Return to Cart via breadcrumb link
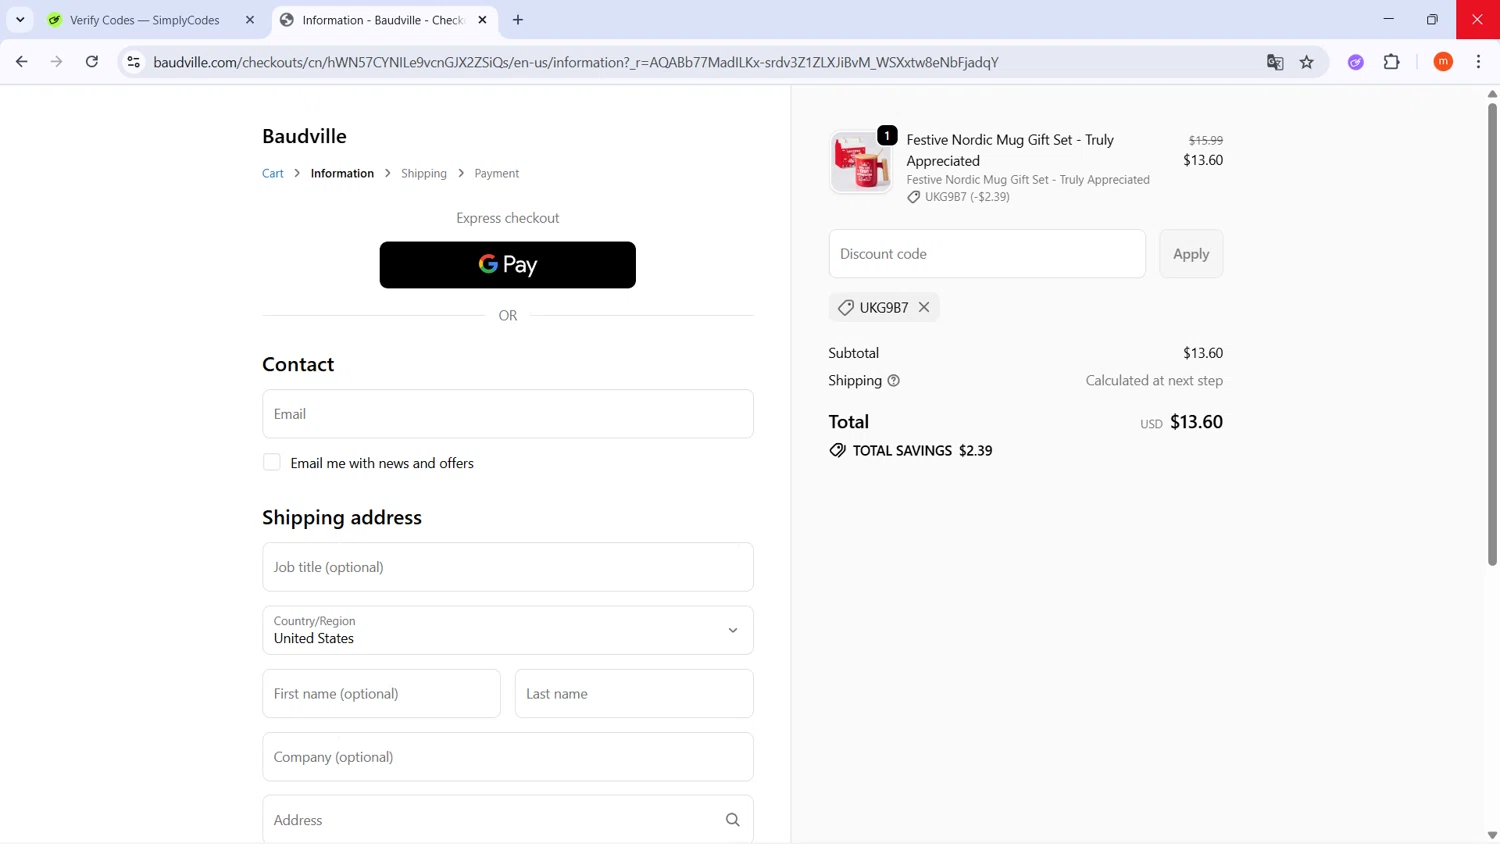Viewport: 1500px width, 844px height. pos(273,173)
